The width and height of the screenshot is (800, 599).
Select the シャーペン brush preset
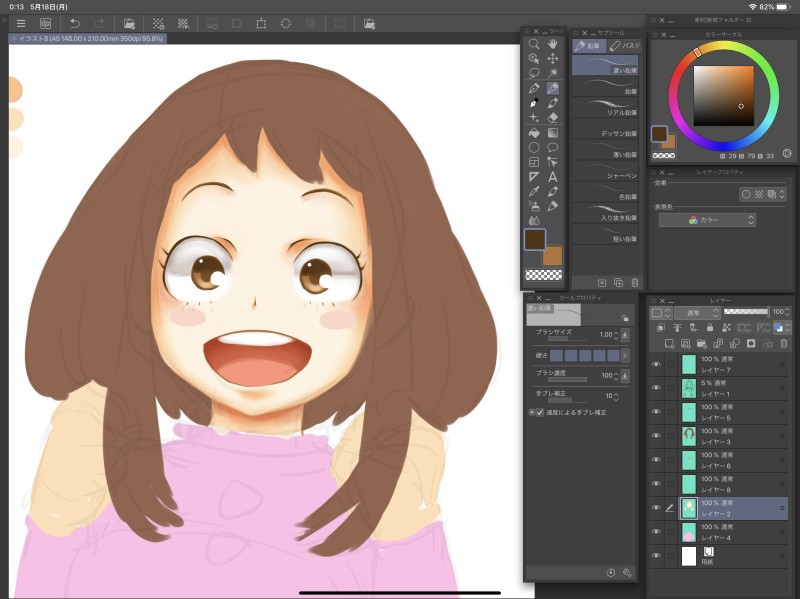[x=604, y=170]
